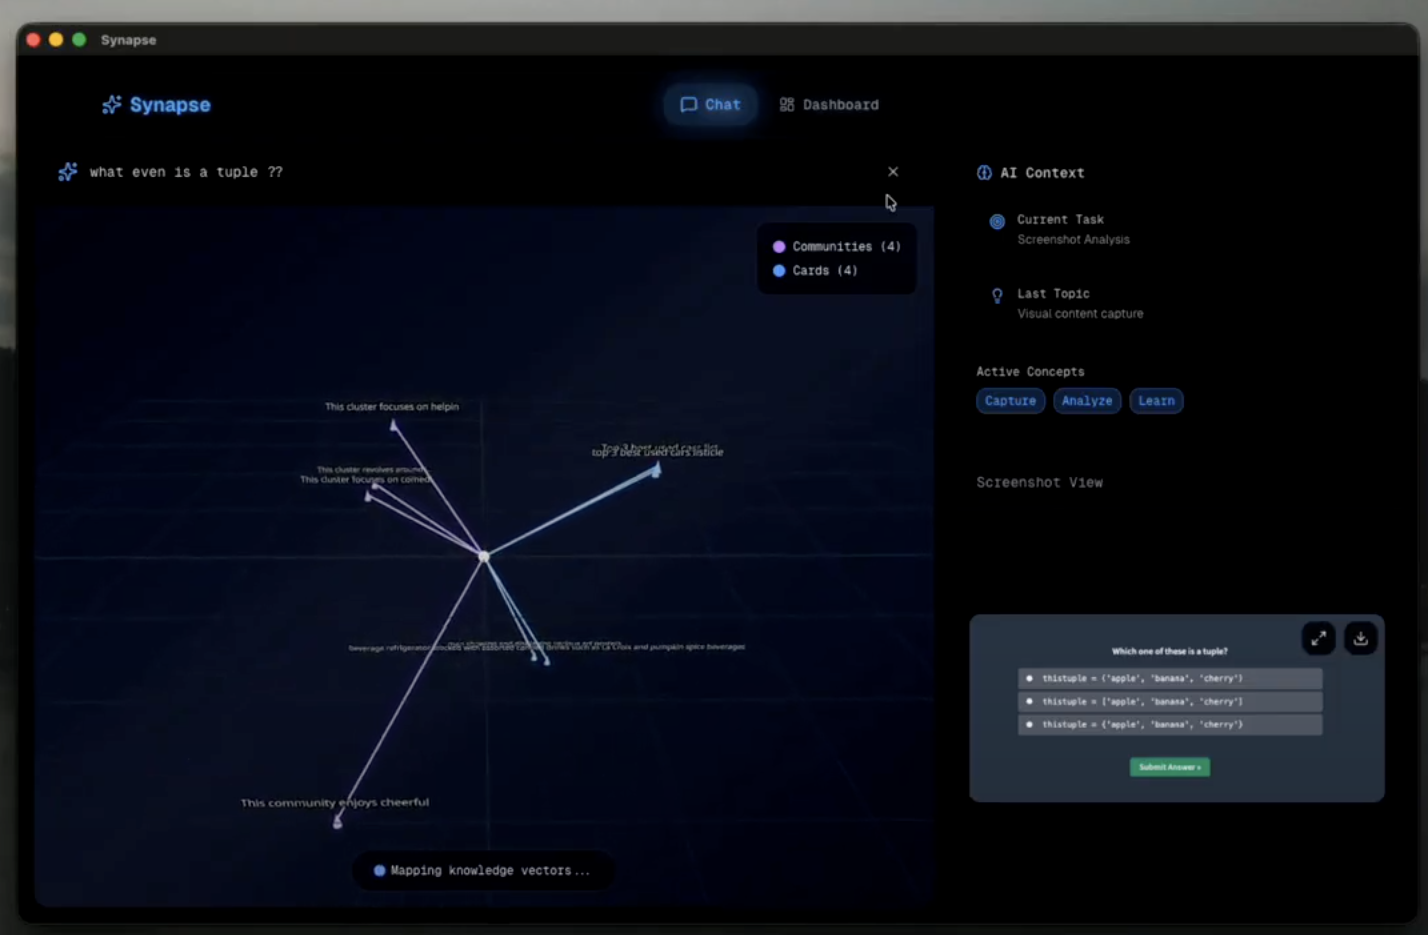This screenshot has height=935, width=1428.
Task: Click the Last Topic lightbulb icon
Action: [996, 294]
